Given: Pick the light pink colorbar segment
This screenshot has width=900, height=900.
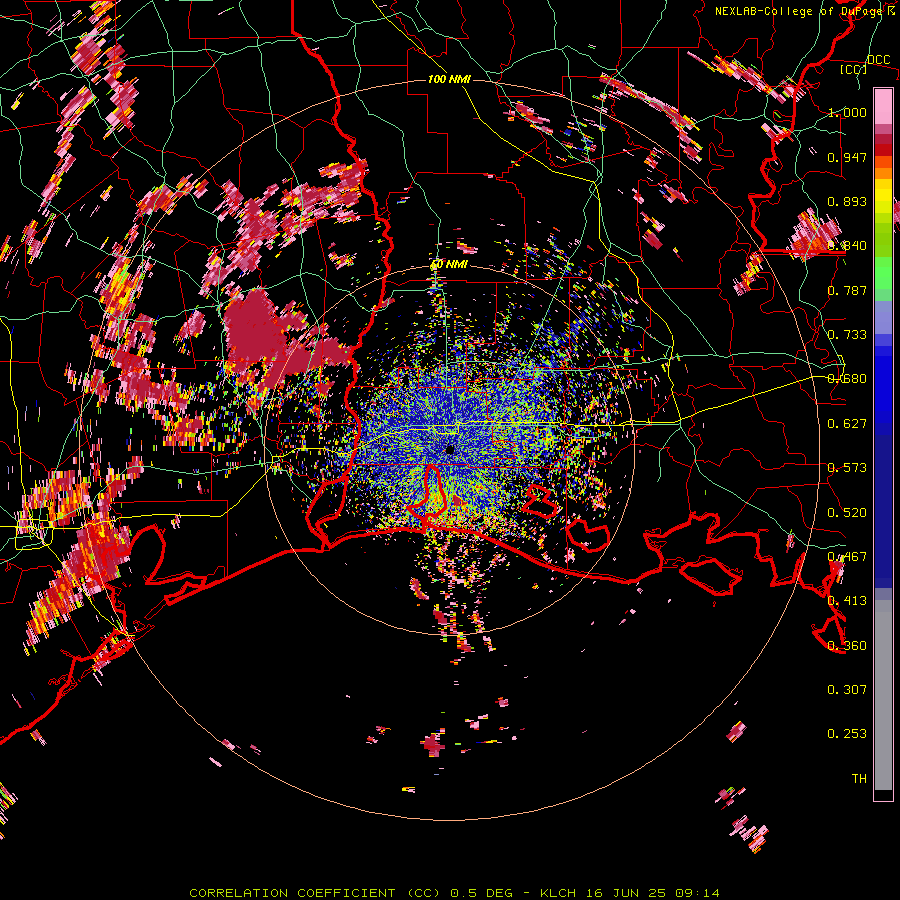Looking at the screenshot, I should (x=883, y=106).
